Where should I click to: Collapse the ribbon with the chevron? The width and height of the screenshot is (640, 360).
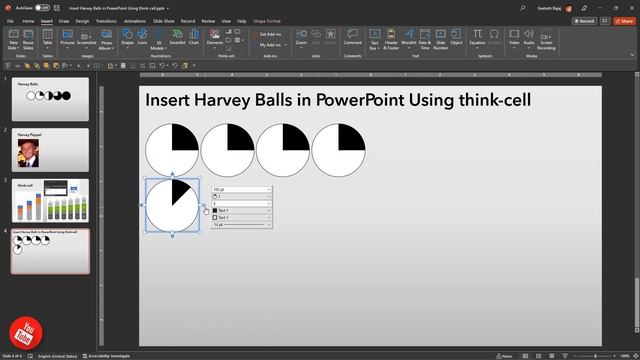[632, 55]
